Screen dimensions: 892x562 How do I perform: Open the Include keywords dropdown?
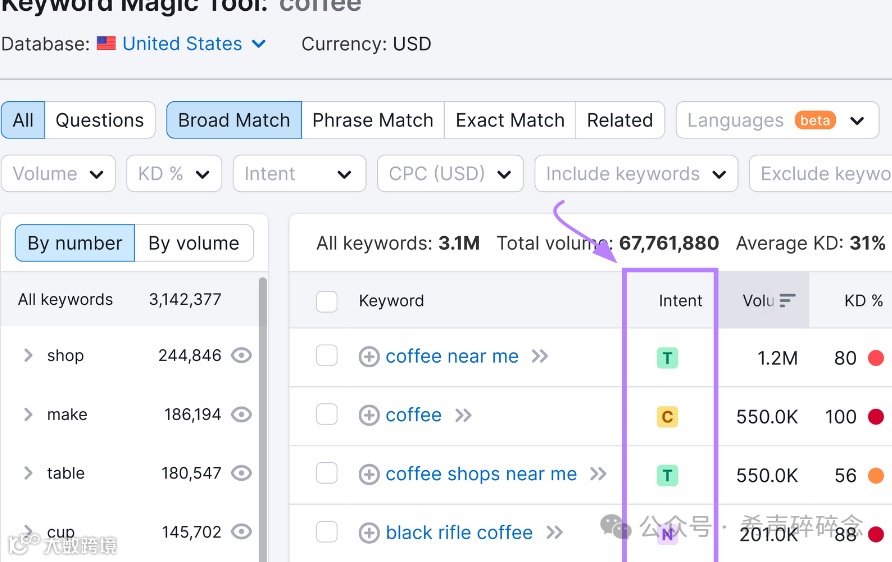[636, 174]
